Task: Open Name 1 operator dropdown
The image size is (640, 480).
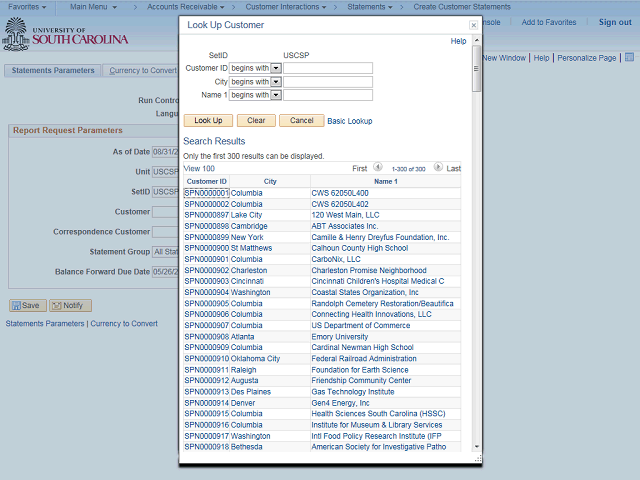Action: pos(276,95)
